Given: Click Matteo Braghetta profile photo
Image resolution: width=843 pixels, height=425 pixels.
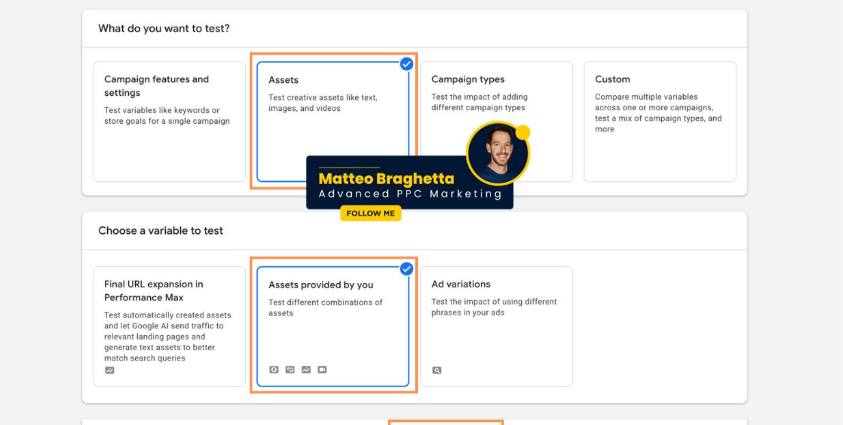Looking at the screenshot, I should pos(497,153).
